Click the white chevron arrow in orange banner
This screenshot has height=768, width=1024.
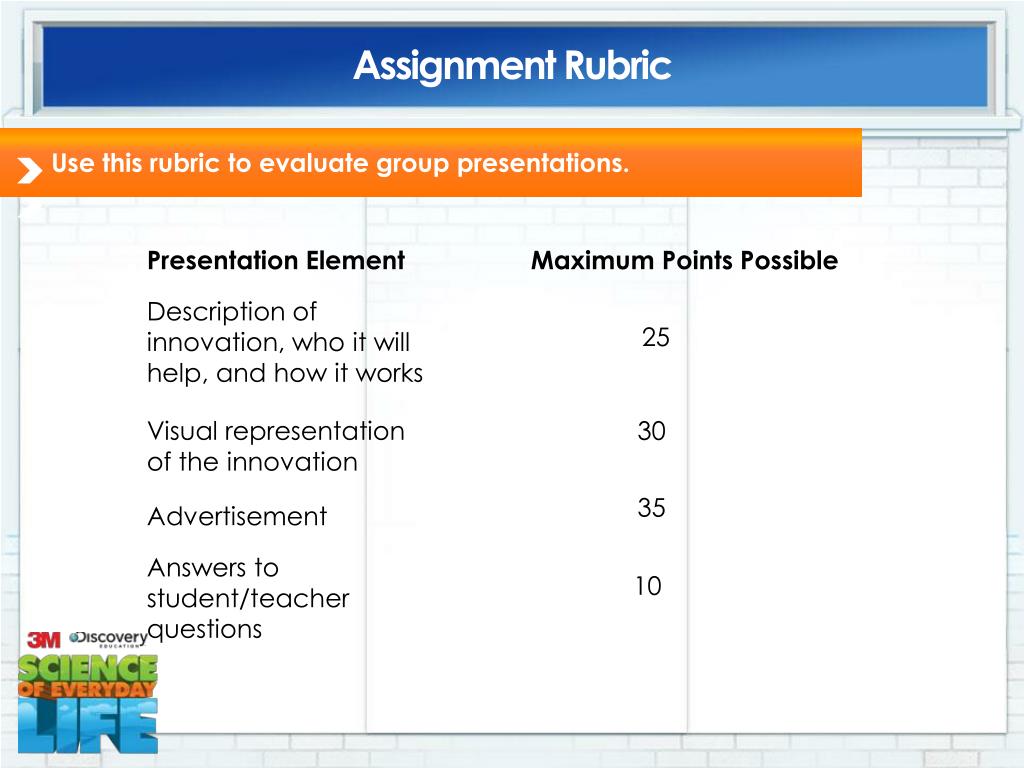click(x=29, y=170)
